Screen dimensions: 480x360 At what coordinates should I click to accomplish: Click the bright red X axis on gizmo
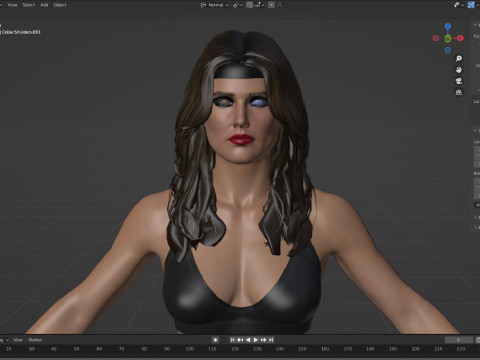460,38
